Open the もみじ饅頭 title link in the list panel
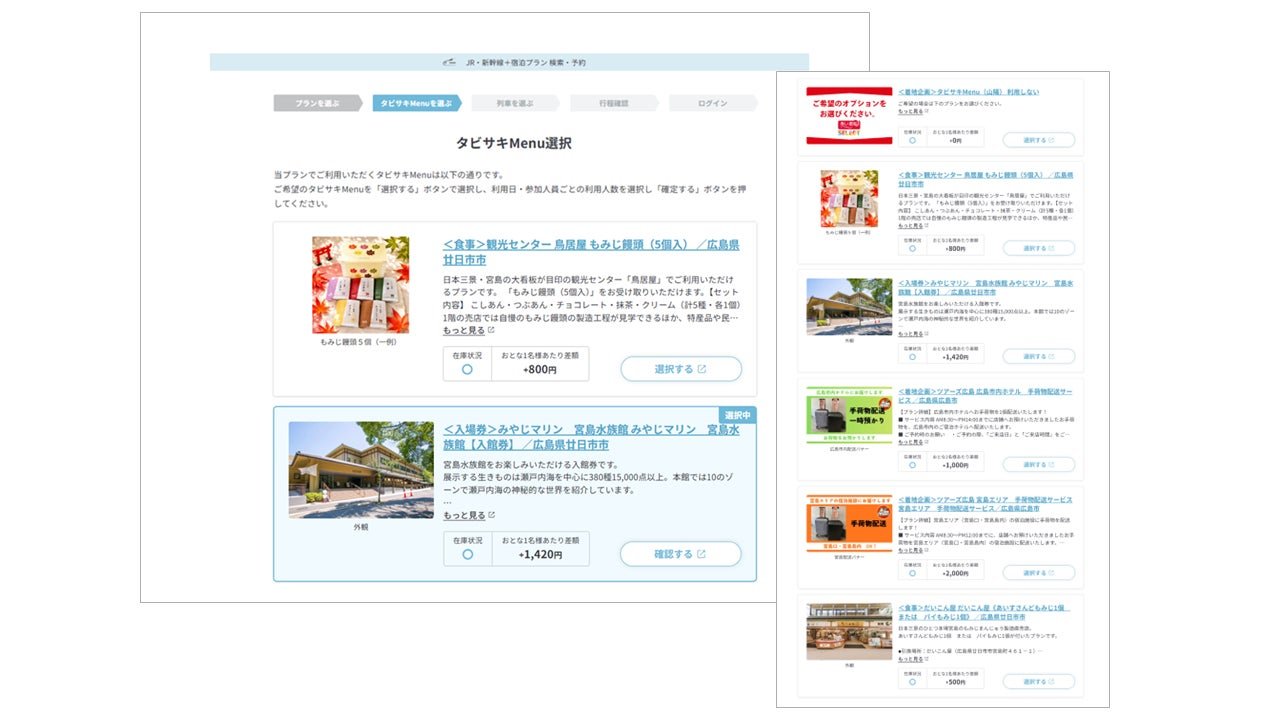 tap(986, 179)
